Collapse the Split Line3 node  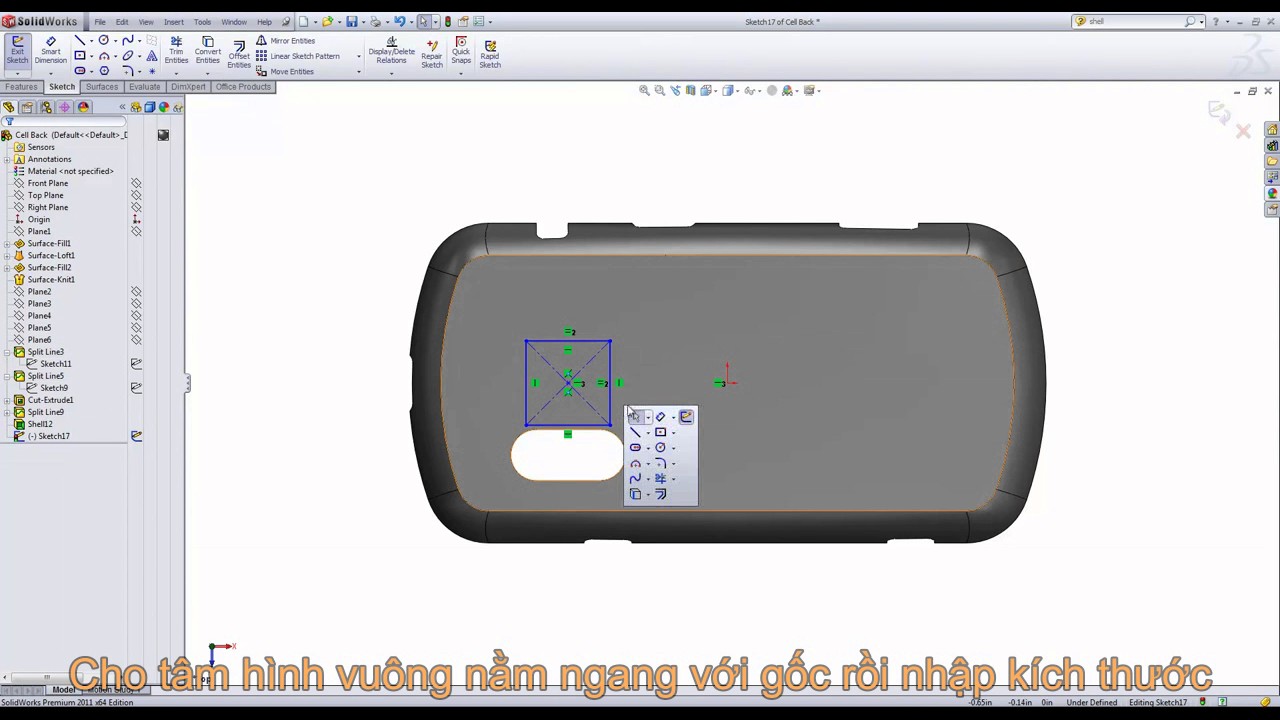[x=7, y=352]
